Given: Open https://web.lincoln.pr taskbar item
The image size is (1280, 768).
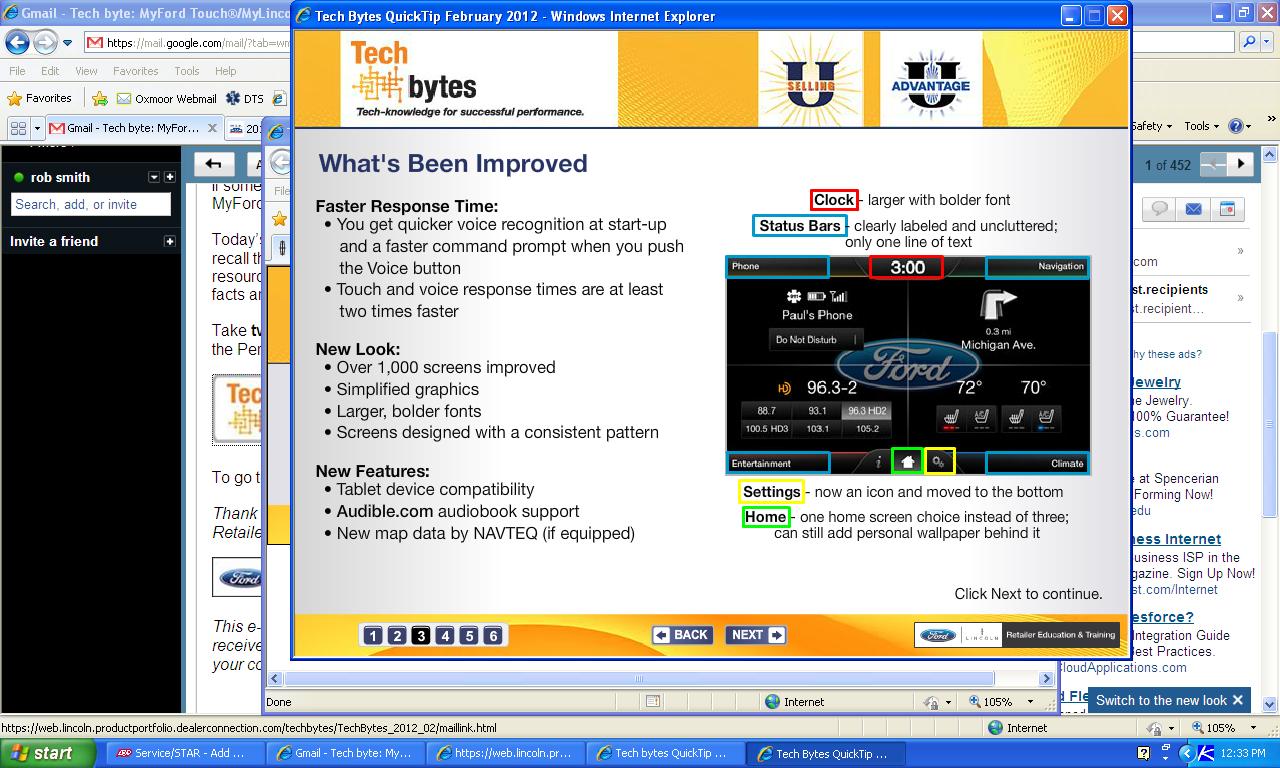Looking at the screenshot, I should (506, 753).
